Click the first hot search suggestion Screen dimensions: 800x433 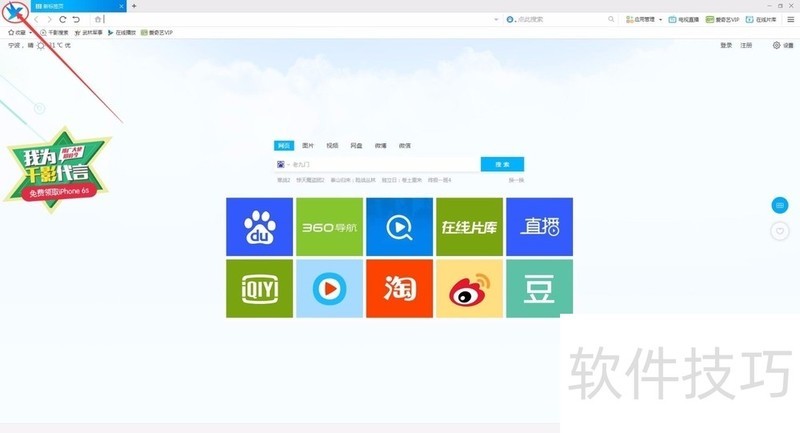pyautogui.click(x=283, y=180)
